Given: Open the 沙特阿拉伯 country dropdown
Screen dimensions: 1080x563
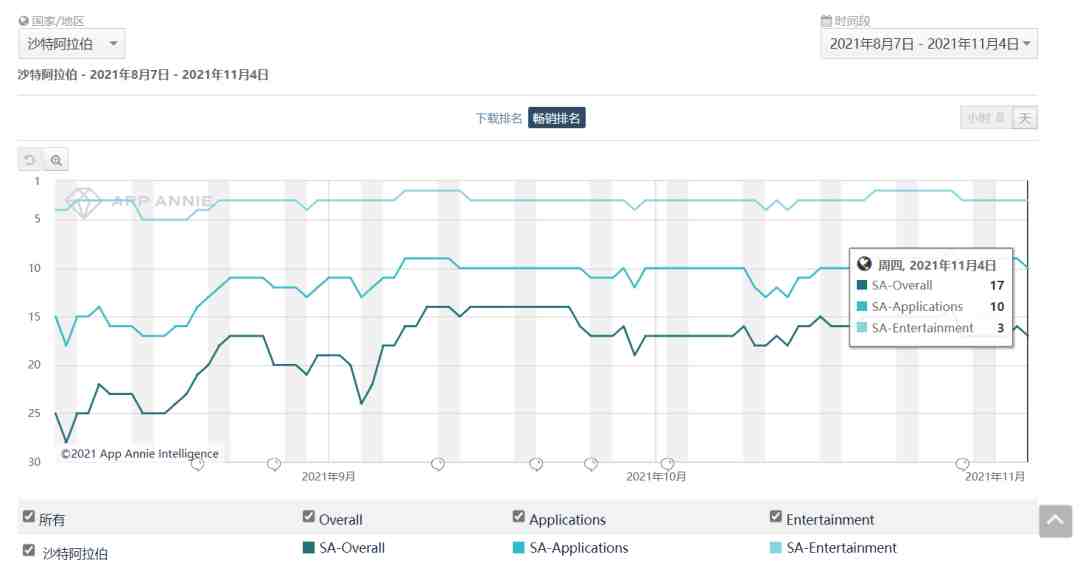Looking at the screenshot, I should tap(72, 44).
